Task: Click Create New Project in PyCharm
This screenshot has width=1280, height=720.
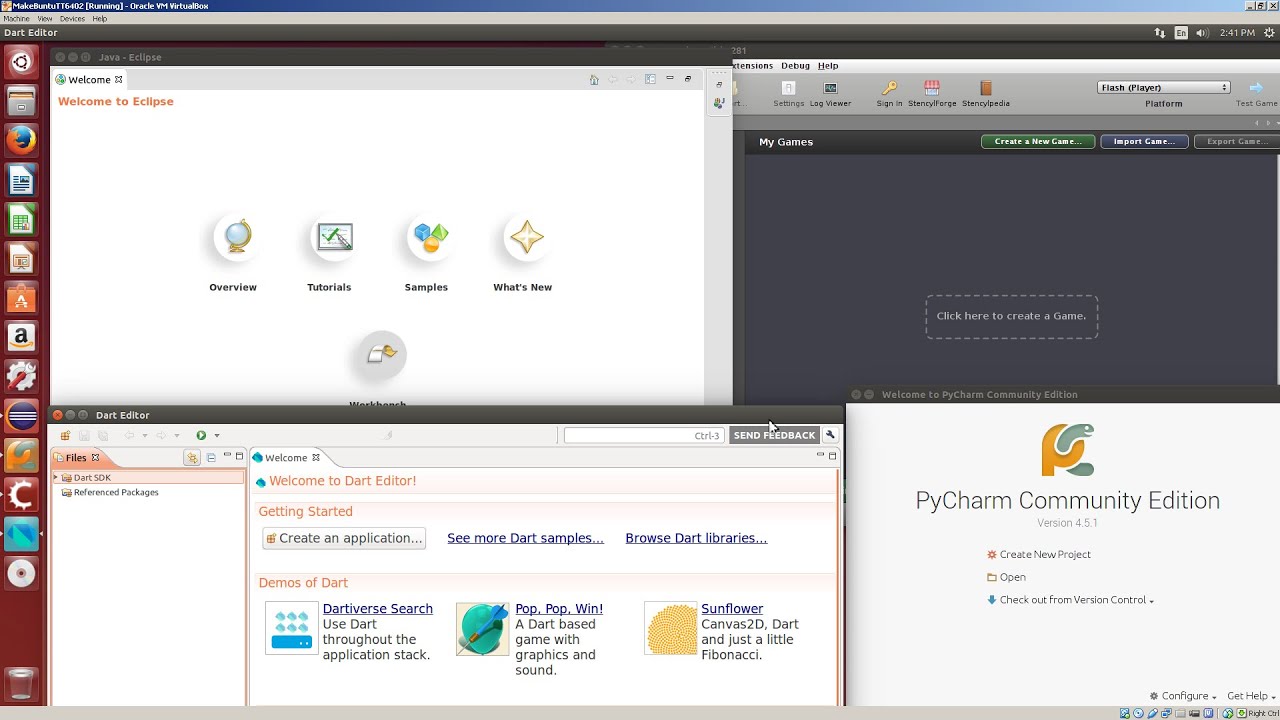Action: tap(1039, 554)
